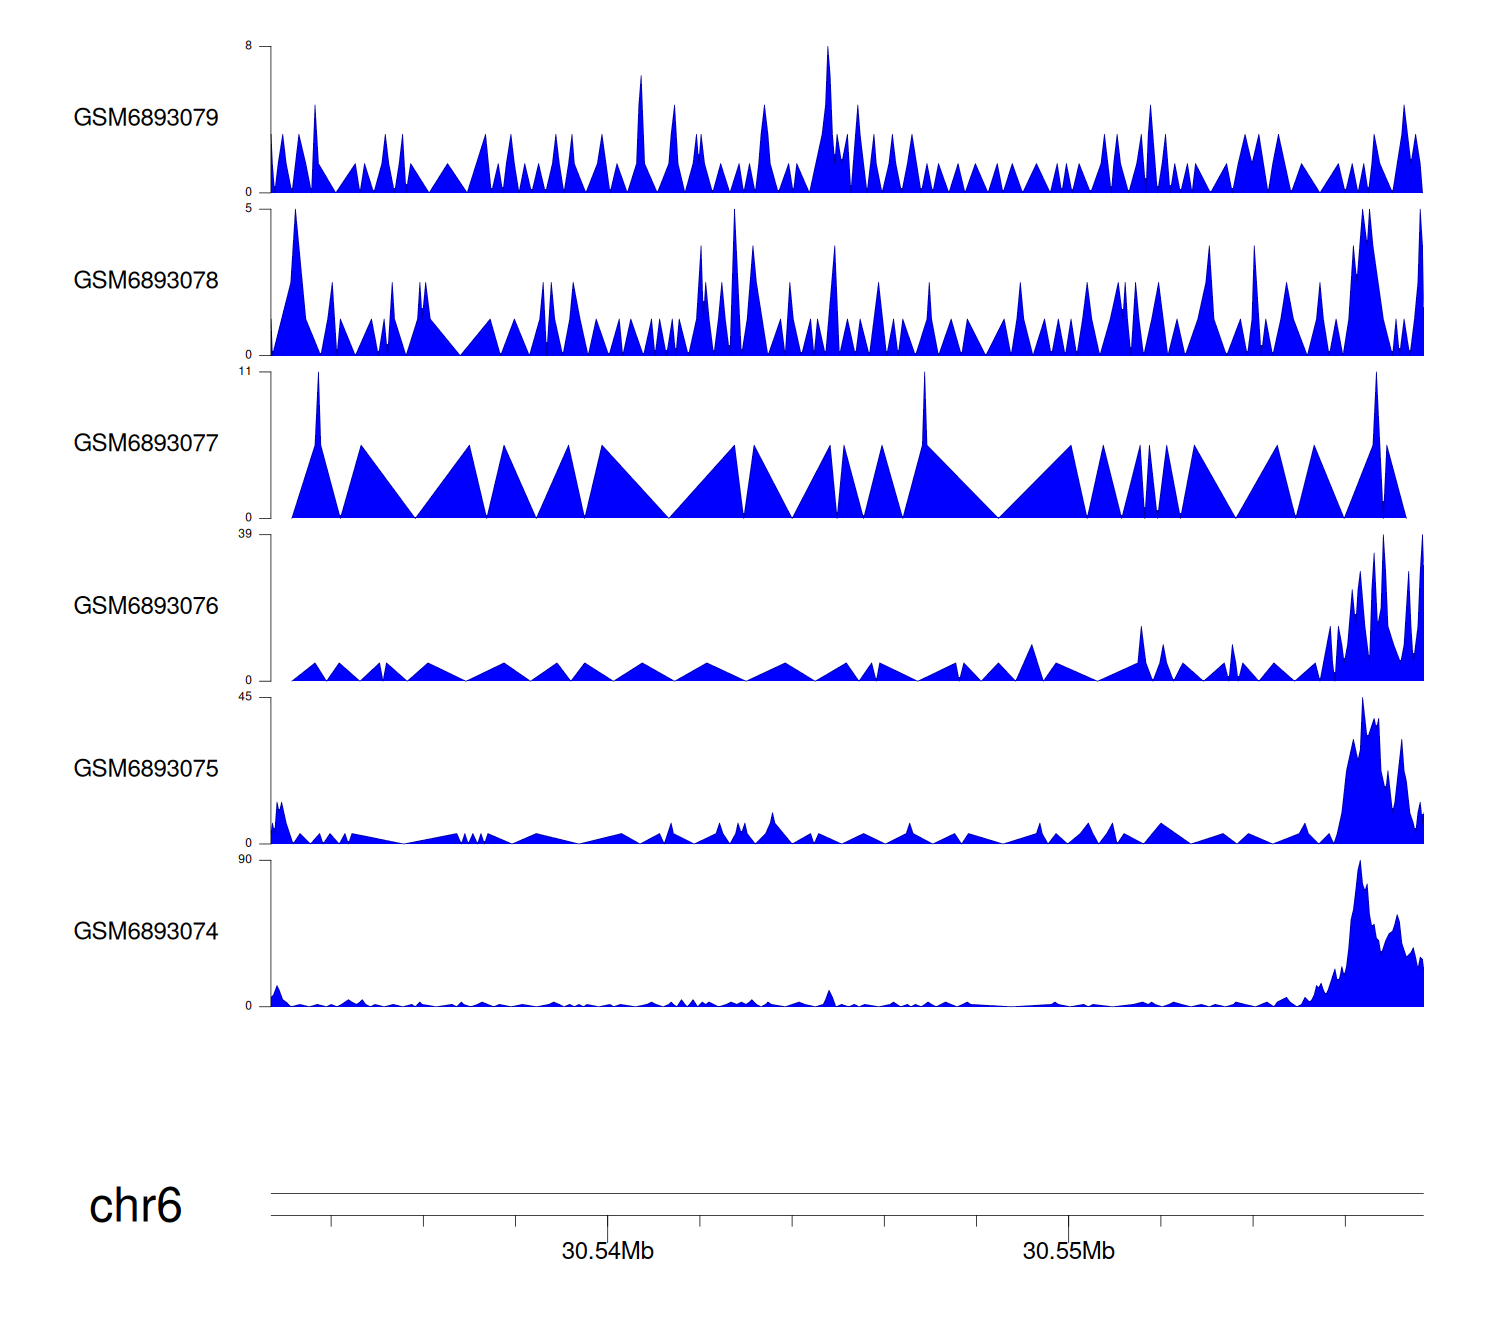Viewport: 1500px width, 1320px height.
Task: Click the chr6 chromosome label
Action: click(x=135, y=1206)
